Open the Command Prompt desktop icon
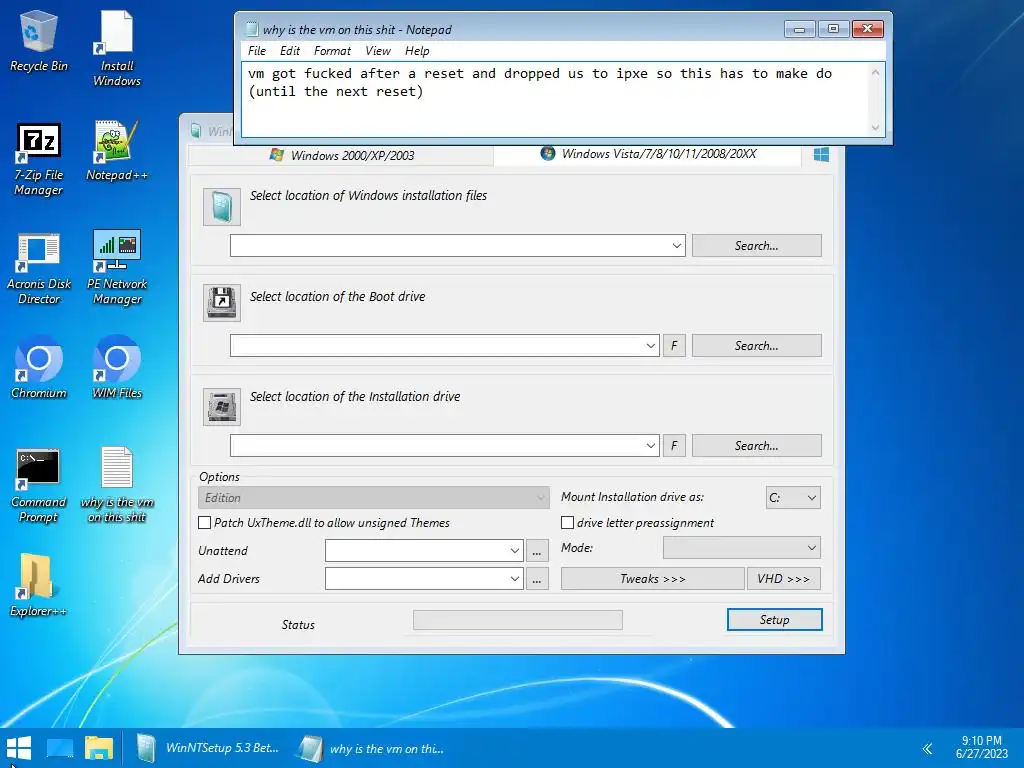 39,486
